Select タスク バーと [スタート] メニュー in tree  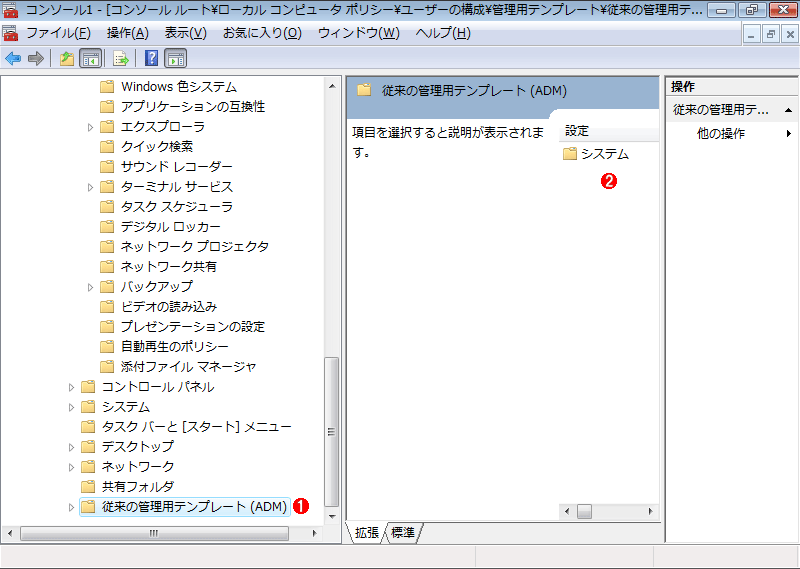coord(196,427)
